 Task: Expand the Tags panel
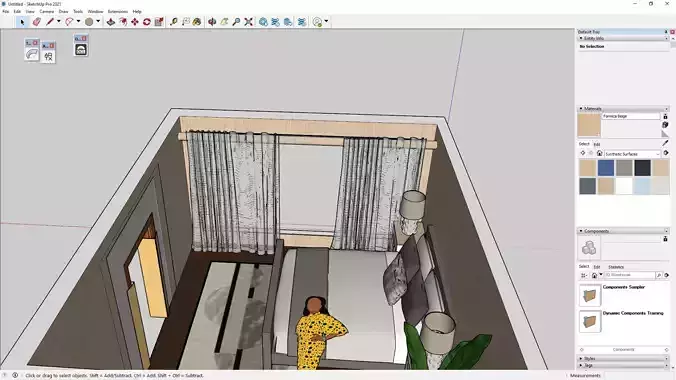(581, 365)
